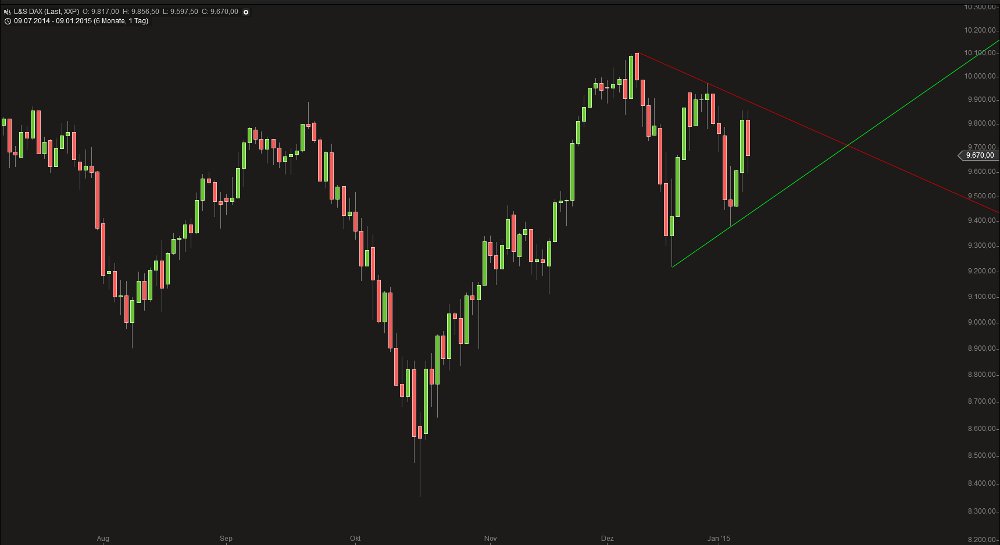Click the "Sep" label on the time axis

(x=225, y=538)
